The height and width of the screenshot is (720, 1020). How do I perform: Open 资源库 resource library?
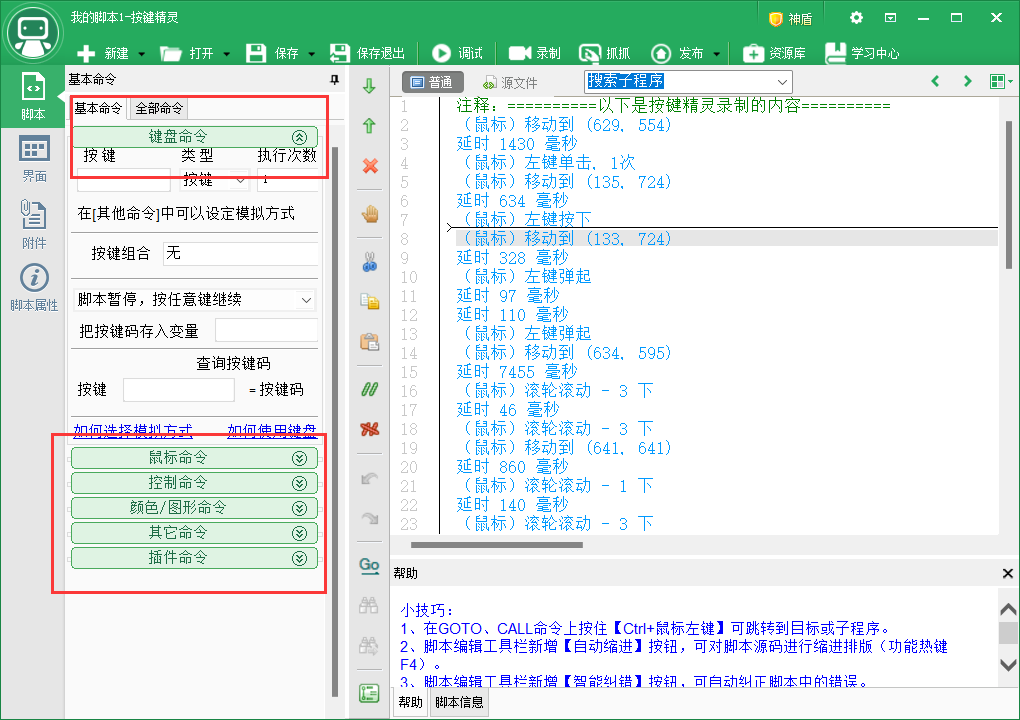pyautogui.click(x=774, y=53)
